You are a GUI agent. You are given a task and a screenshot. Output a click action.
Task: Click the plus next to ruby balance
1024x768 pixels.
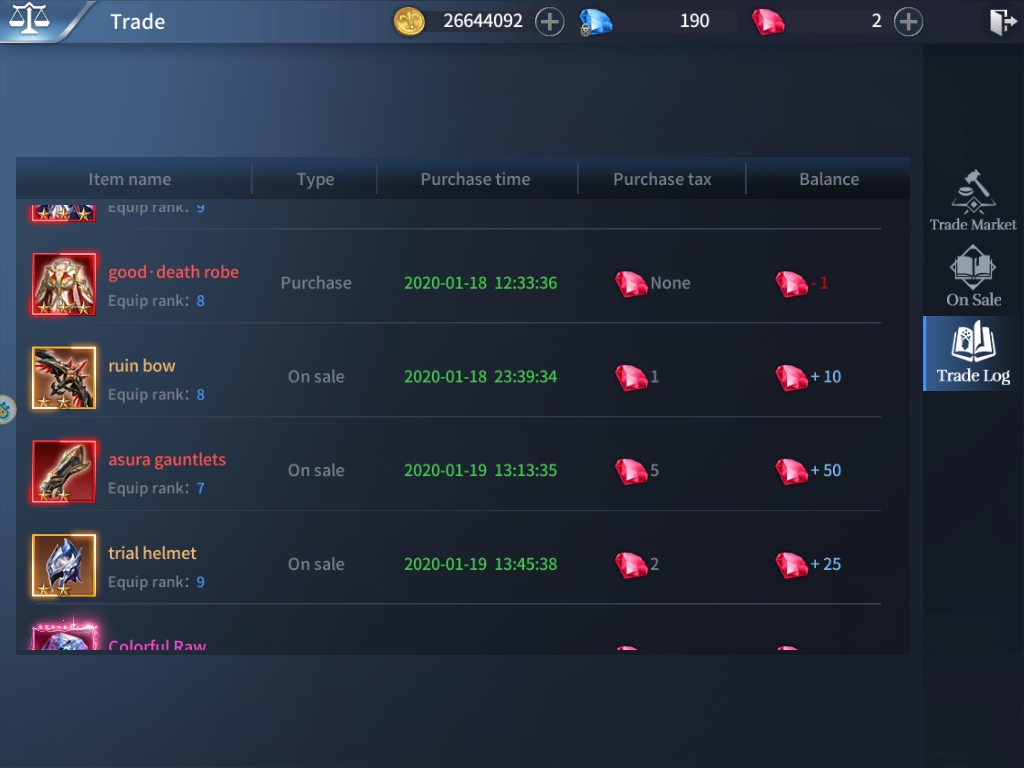909,20
